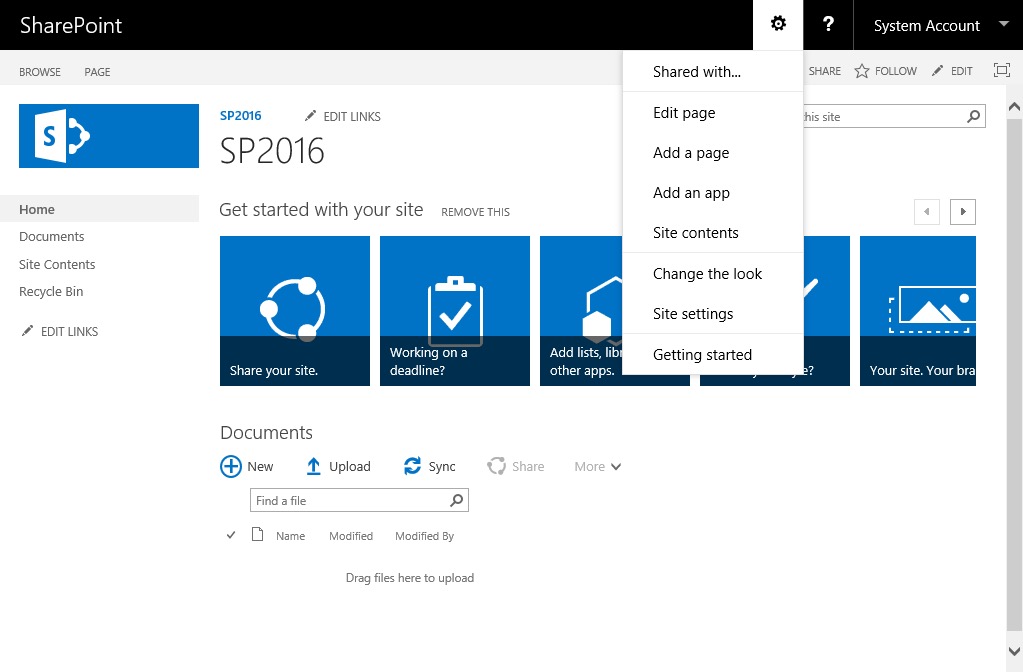Click the next tiles arrow button
The width and height of the screenshot is (1023, 672).
(x=963, y=211)
